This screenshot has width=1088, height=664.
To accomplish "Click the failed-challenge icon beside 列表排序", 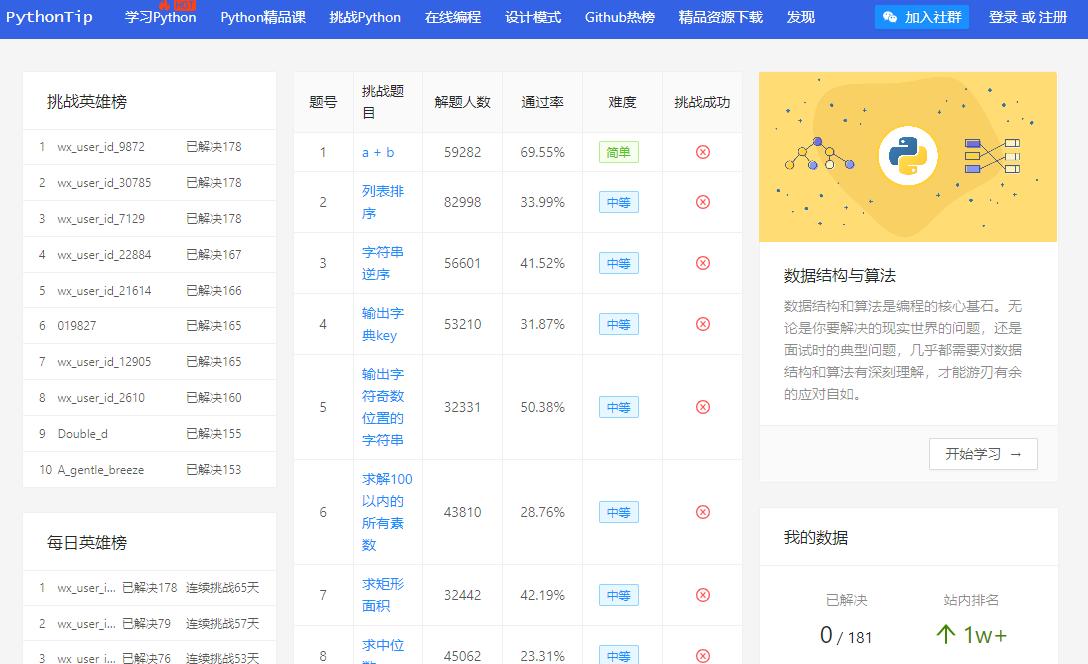I will pos(704,201).
